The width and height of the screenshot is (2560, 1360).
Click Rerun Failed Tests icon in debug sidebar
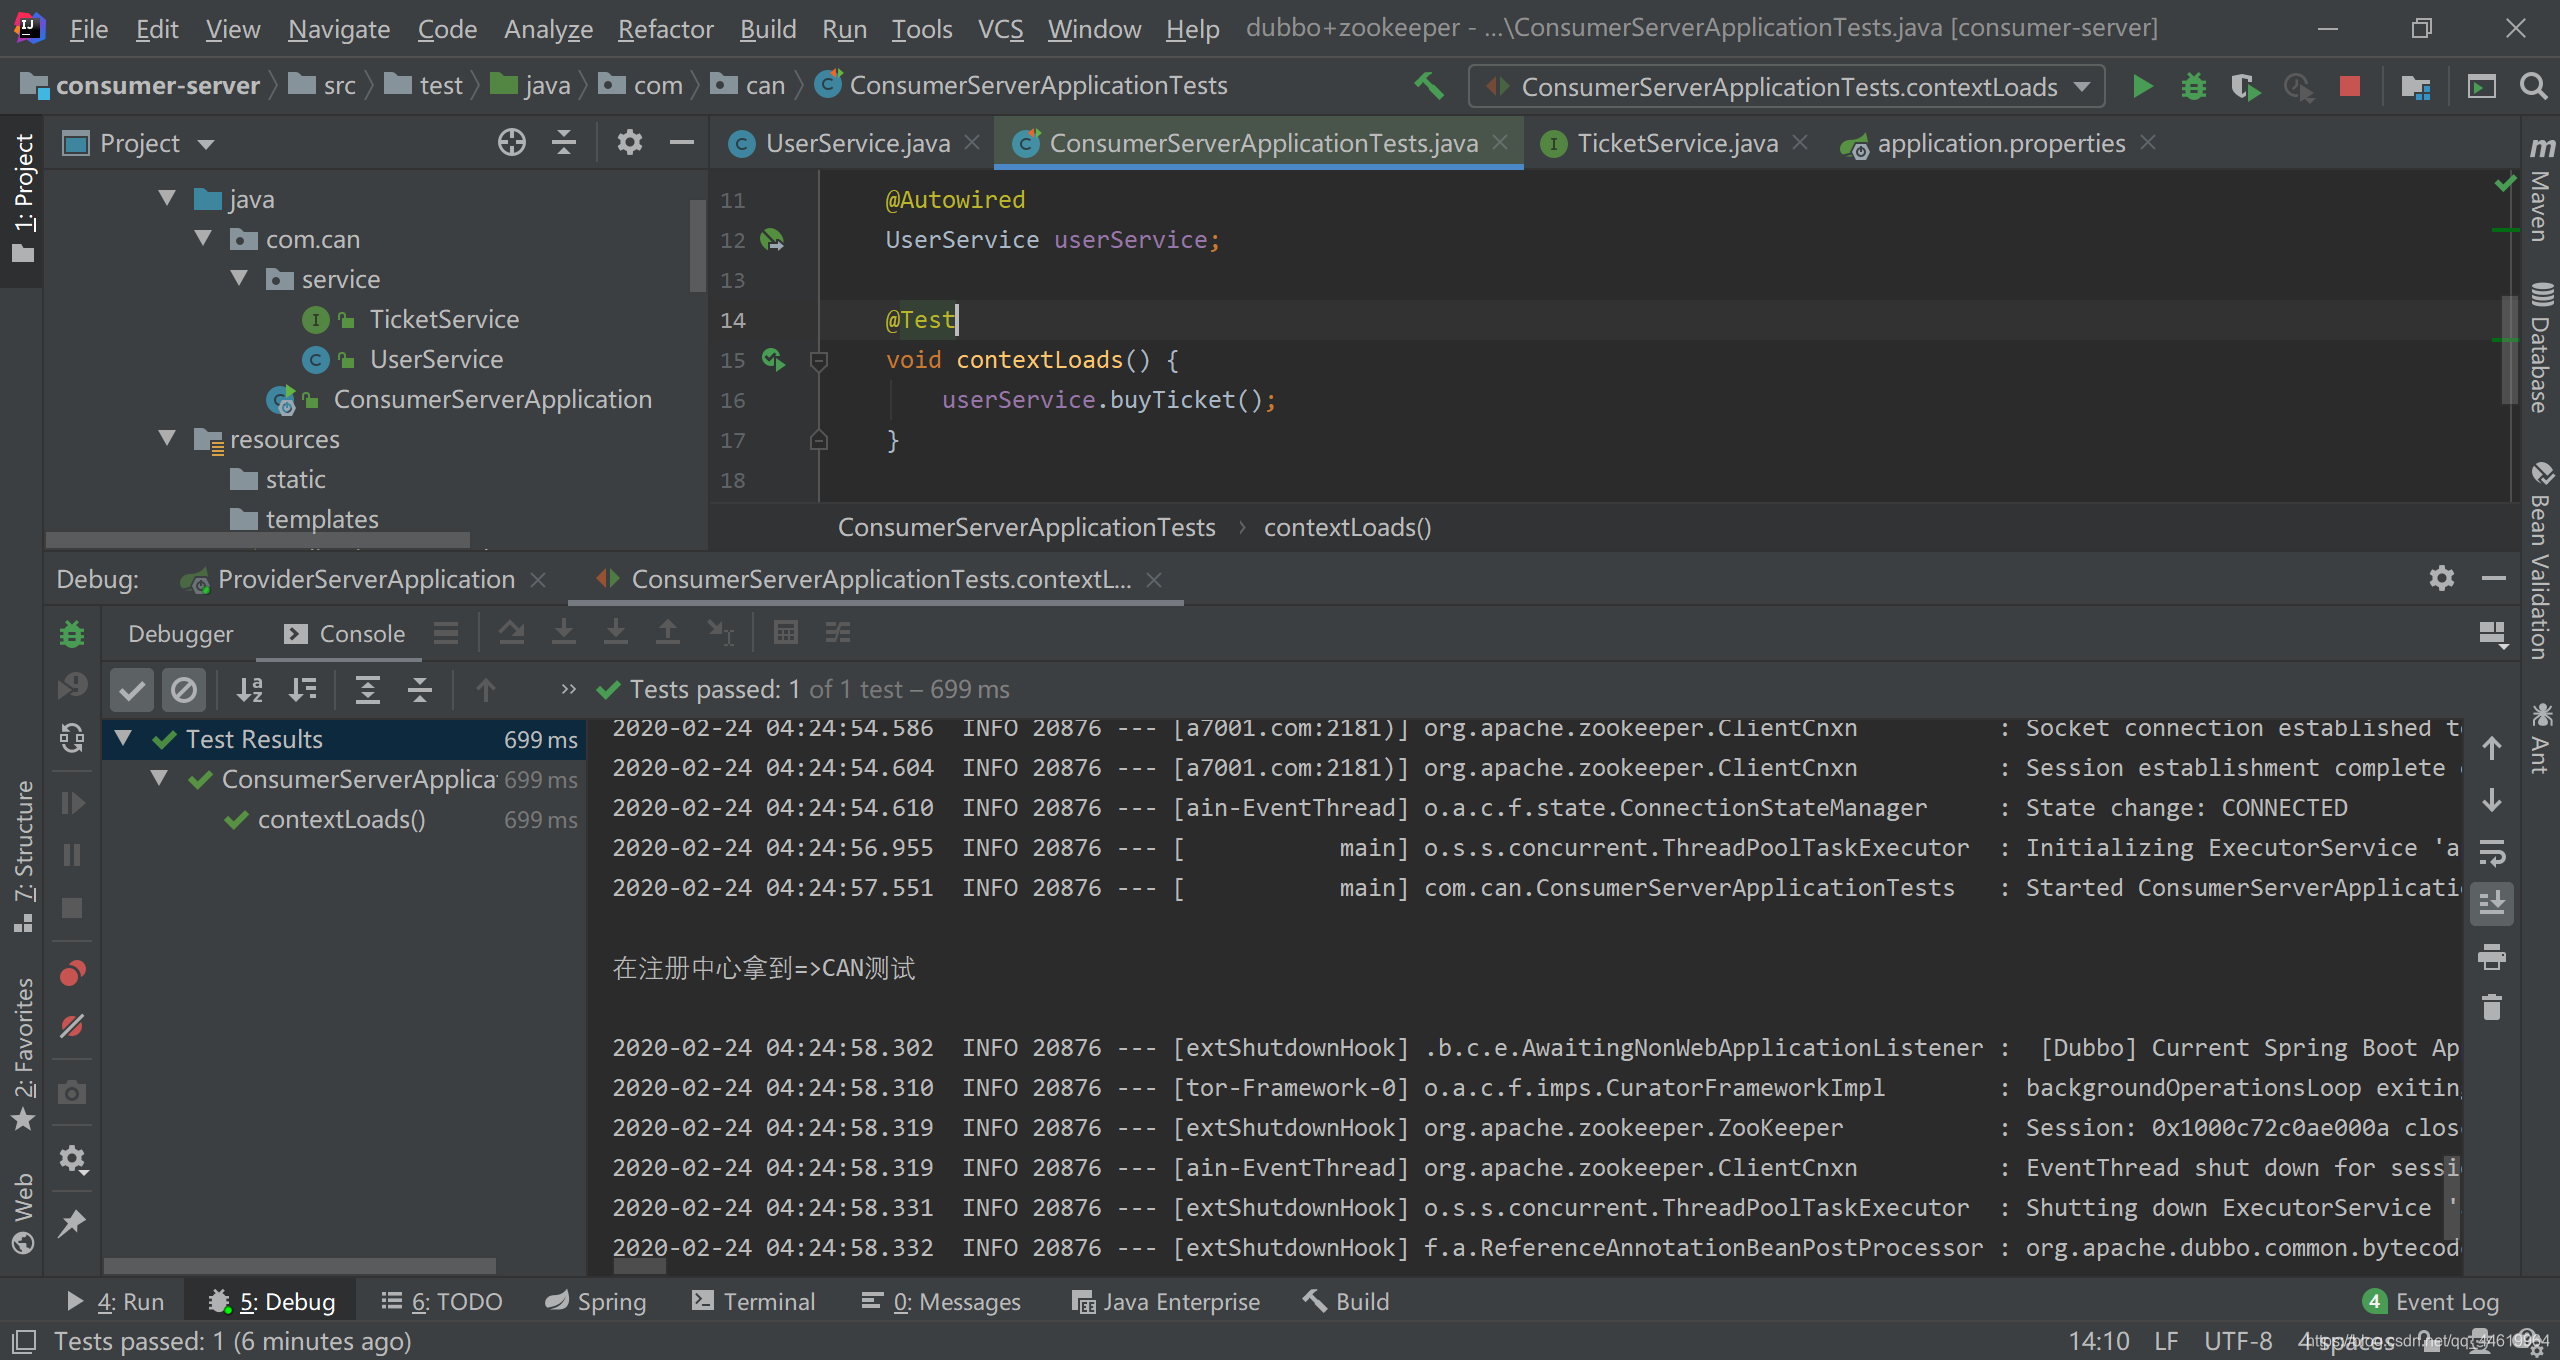coord(72,686)
